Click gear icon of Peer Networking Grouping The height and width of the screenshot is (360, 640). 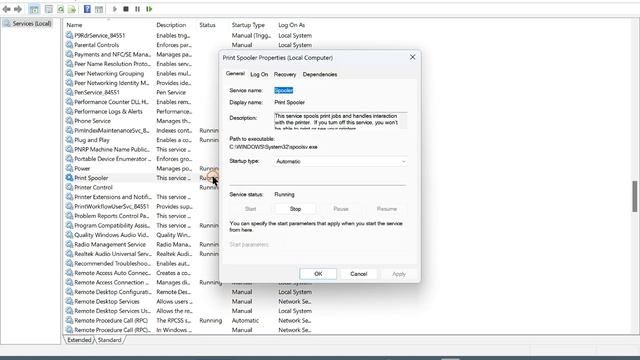click(x=69, y=73)
